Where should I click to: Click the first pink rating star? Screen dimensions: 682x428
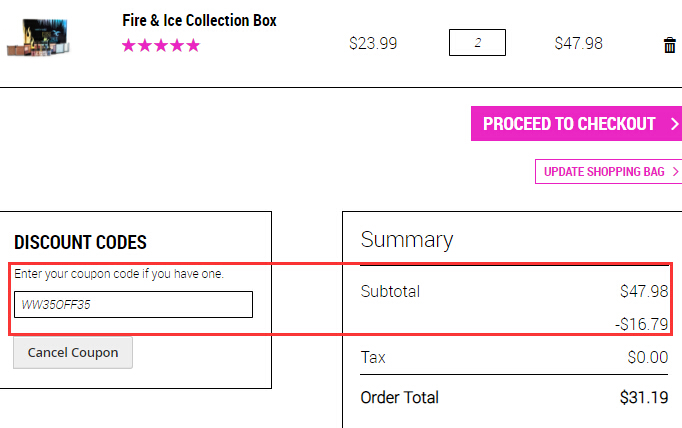[x=128, y=45]
